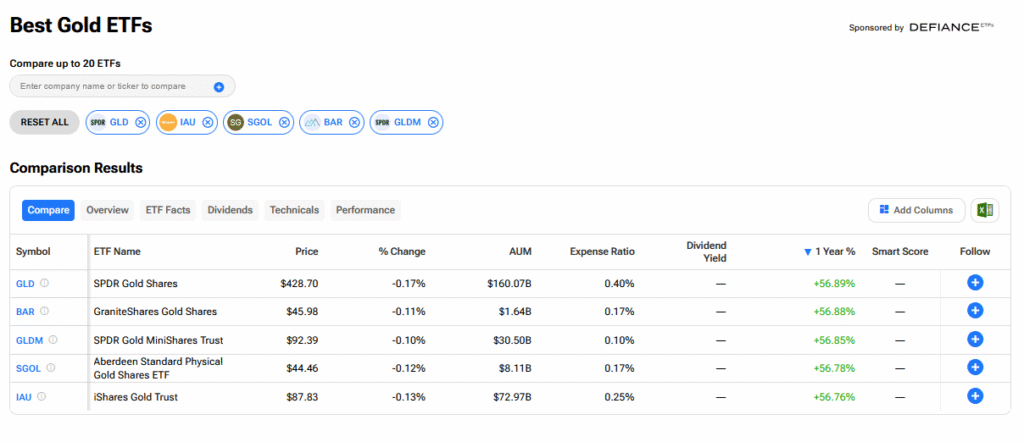
Task: Open the BAR symbol link
Action: (25, 312)
